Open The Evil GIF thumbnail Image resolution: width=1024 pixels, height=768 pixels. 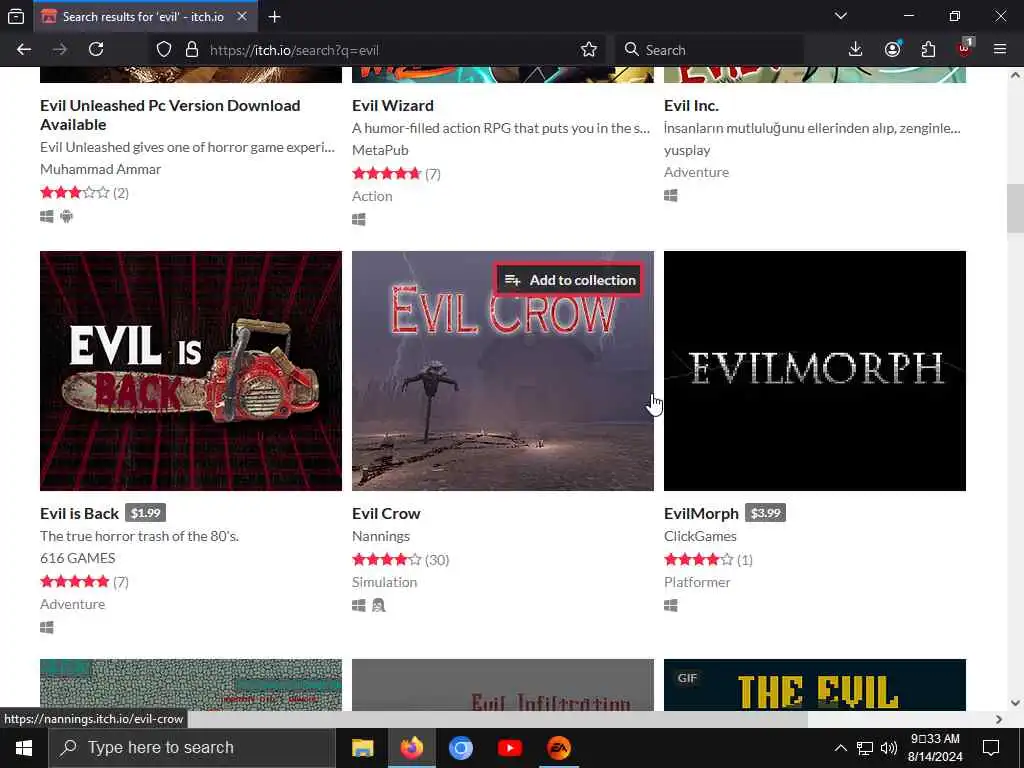(814, 685)
